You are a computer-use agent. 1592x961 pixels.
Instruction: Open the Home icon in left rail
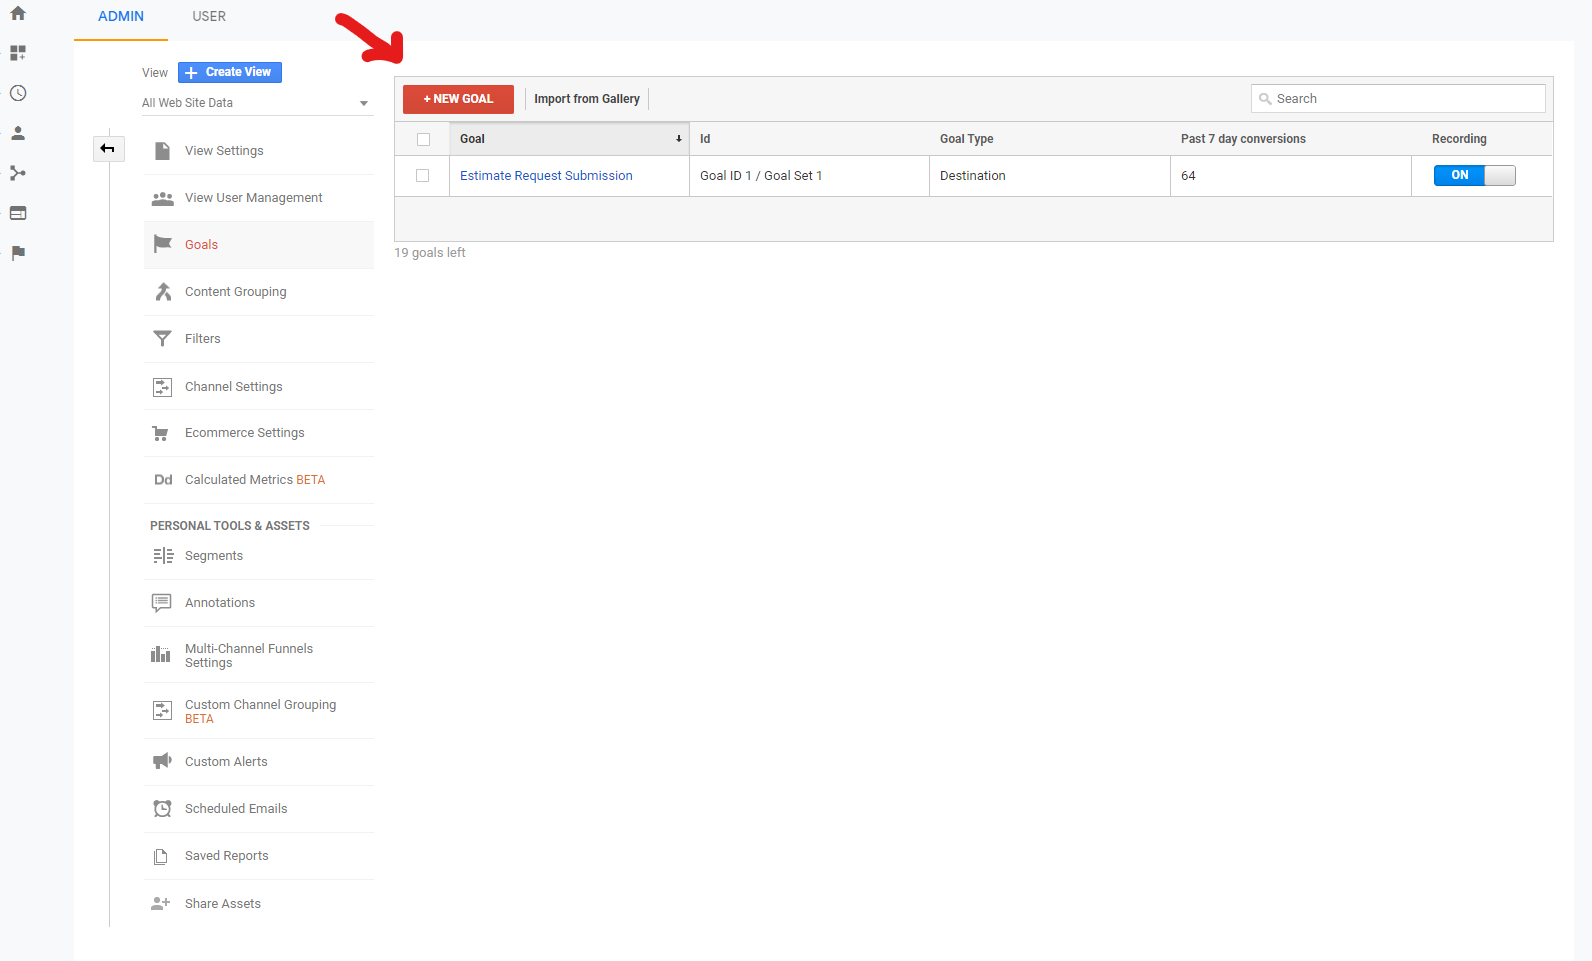point(18,13)
